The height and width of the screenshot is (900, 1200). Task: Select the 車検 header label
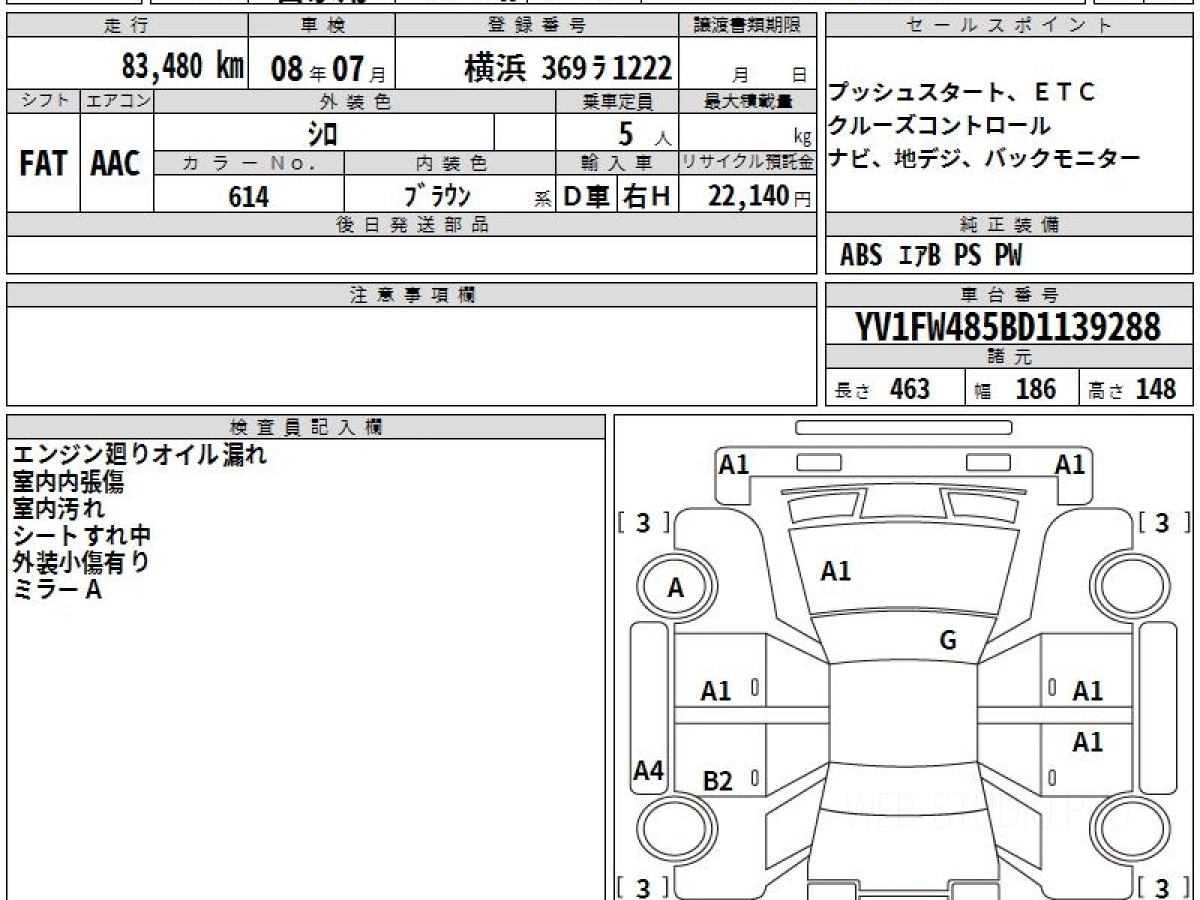coord(322,26)
